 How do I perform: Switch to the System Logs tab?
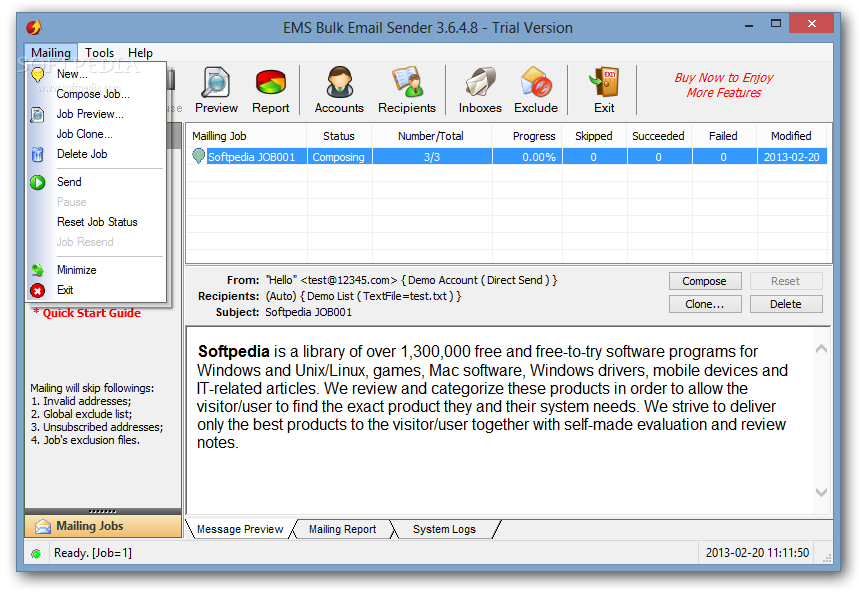pos(444,529)
